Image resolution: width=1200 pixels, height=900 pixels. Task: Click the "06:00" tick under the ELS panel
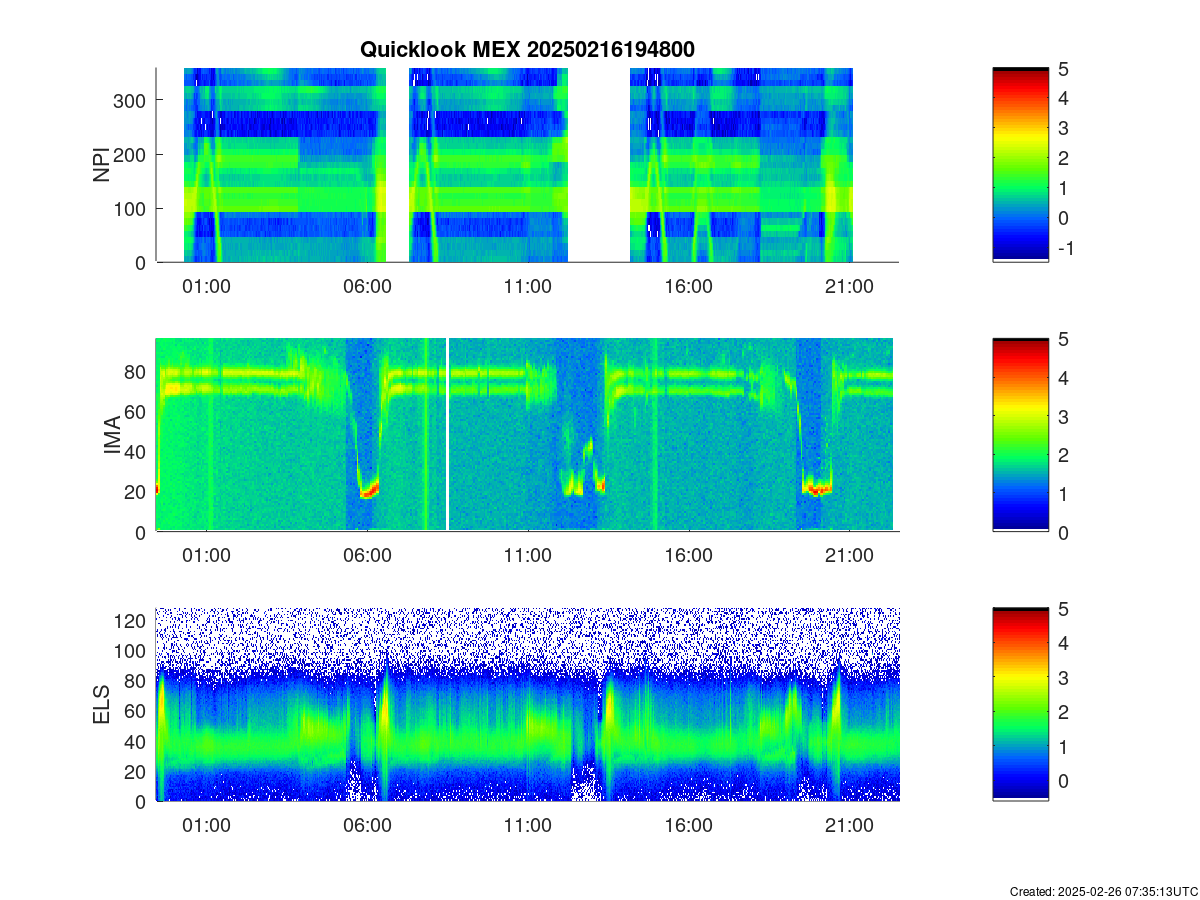[x=367, y=825]
